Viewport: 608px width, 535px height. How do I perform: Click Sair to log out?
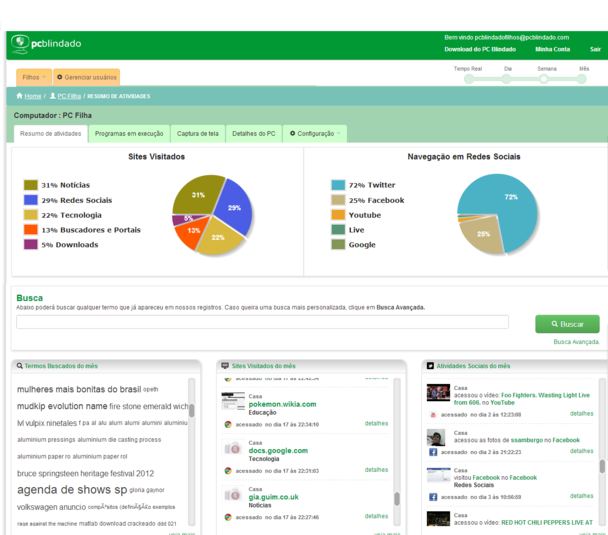(595, 49)
